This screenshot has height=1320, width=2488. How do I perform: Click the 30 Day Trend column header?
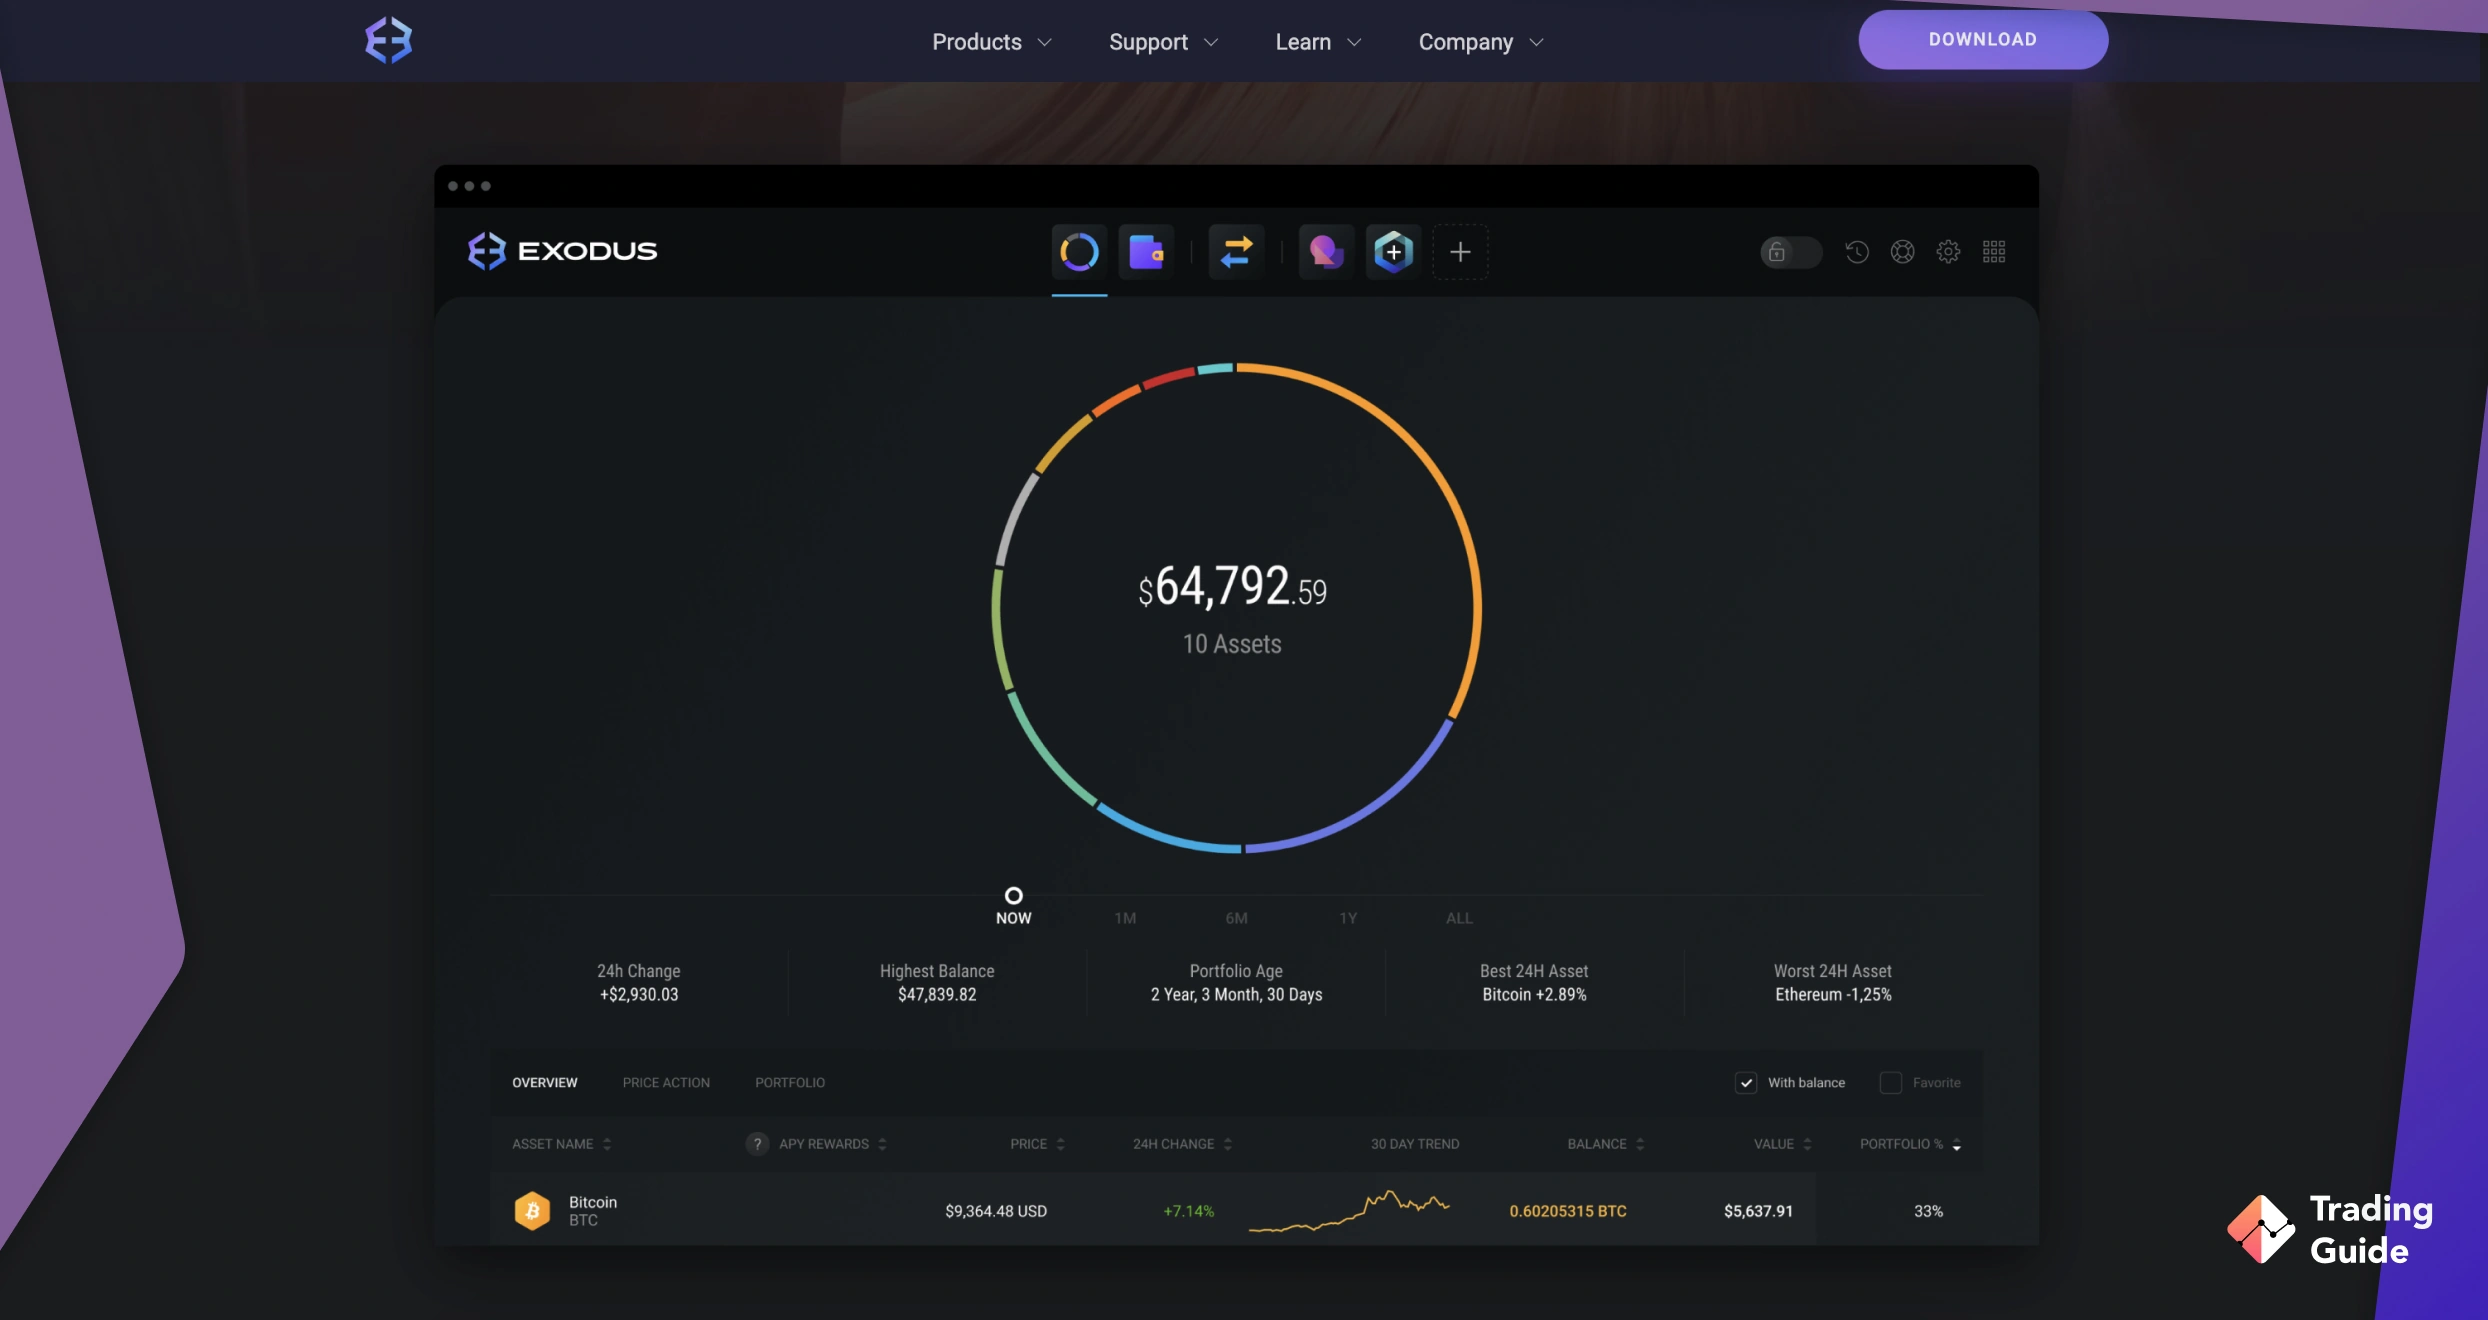1414,1144
